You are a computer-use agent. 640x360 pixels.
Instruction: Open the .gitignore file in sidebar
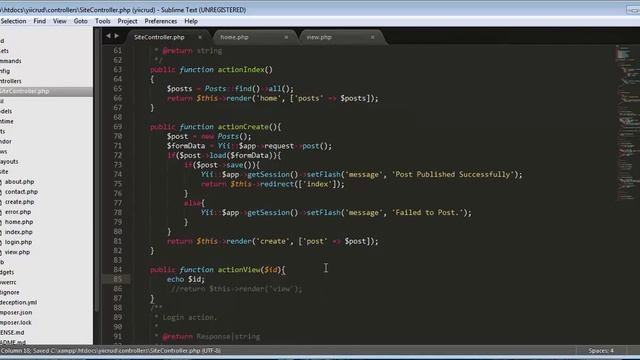pos(10,292)
